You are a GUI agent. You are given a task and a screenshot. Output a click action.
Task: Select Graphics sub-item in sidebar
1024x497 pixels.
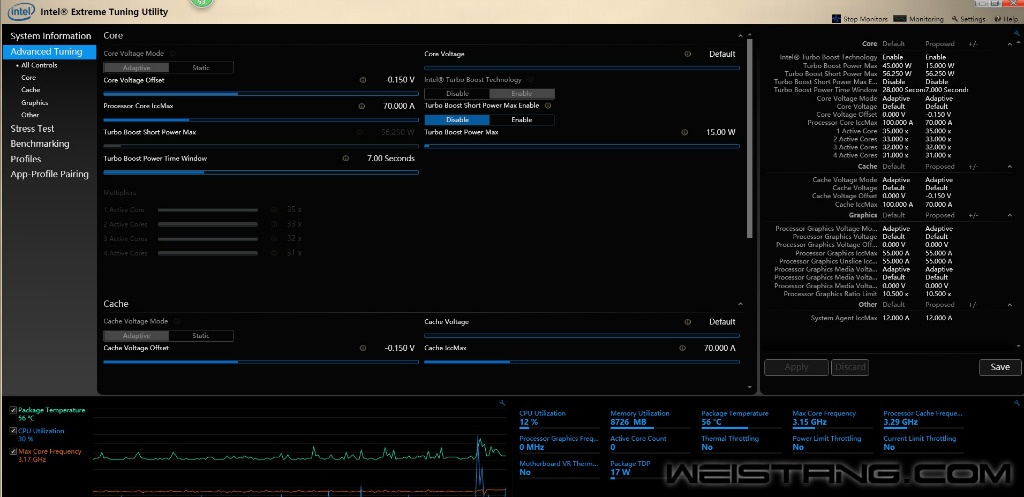click(x=34, y=103)
